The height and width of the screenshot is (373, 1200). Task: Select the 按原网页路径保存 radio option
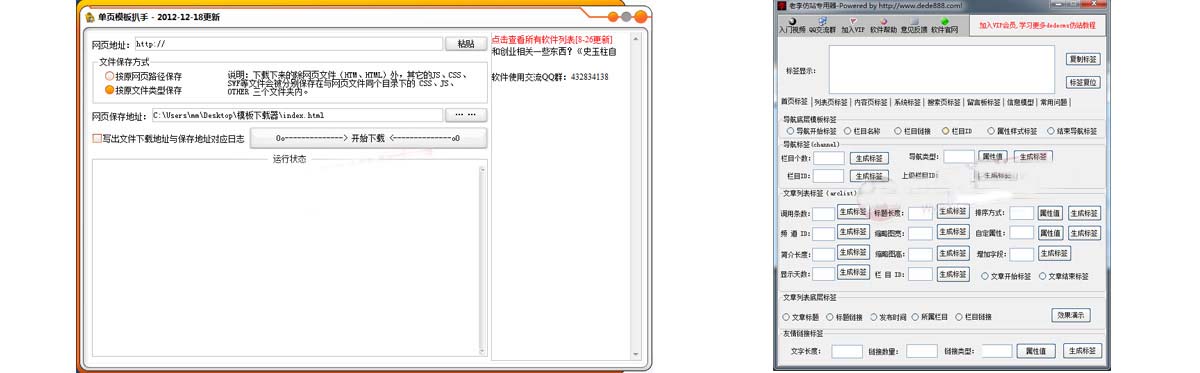tap(143, 75)
